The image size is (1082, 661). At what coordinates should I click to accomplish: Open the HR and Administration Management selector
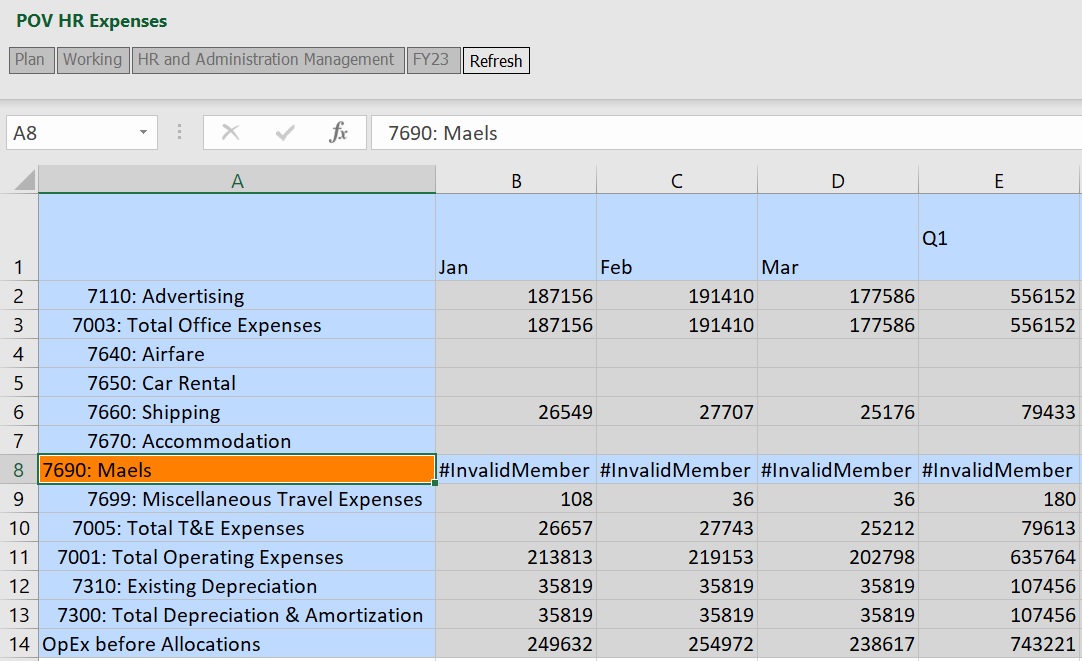pyautogui.click(x=266, y=60)
